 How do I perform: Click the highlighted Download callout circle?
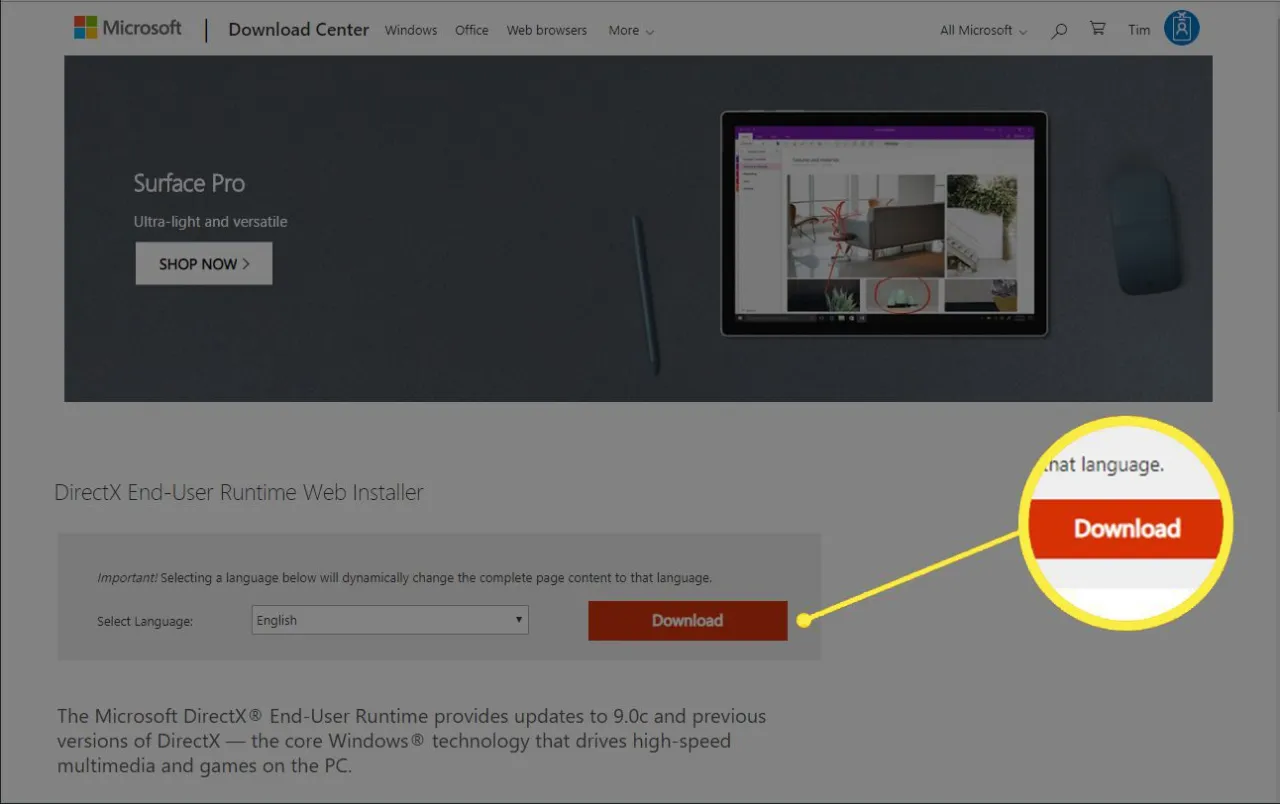tap(1126, 528)
